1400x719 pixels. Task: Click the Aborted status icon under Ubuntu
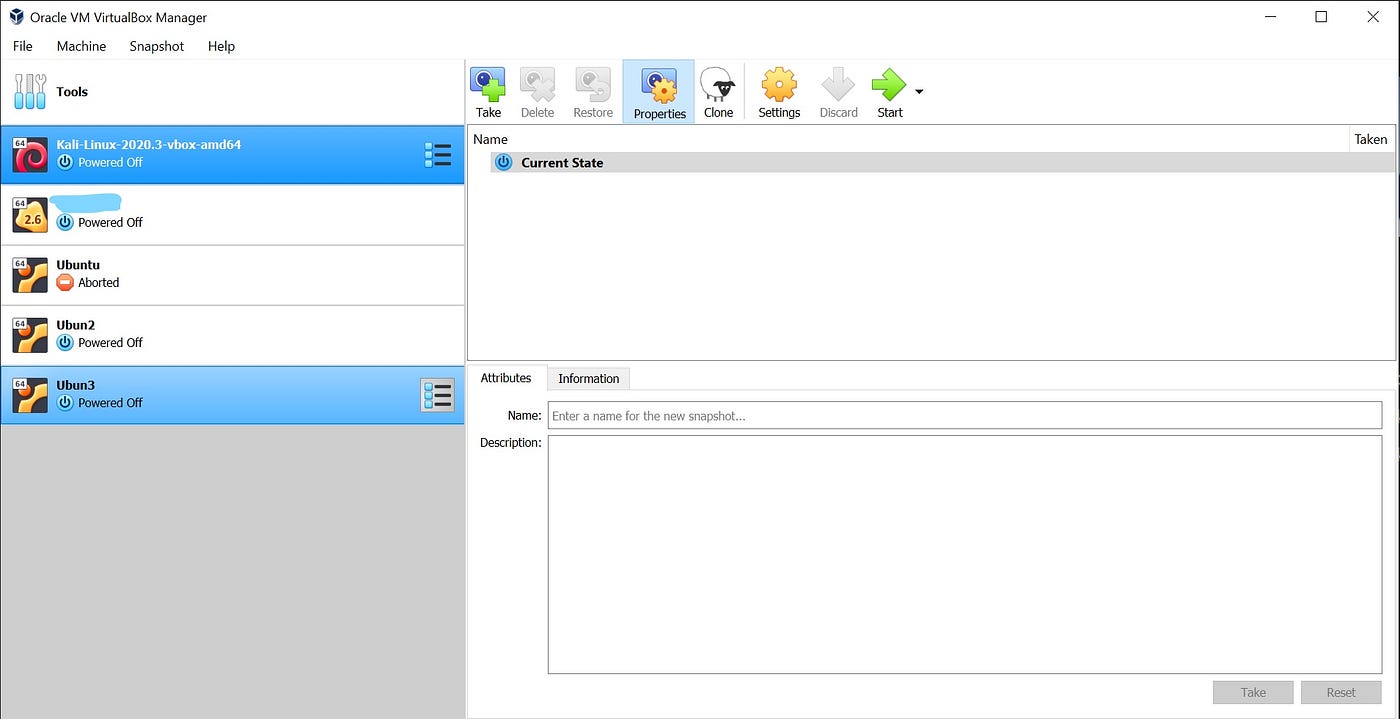(65, 283)
